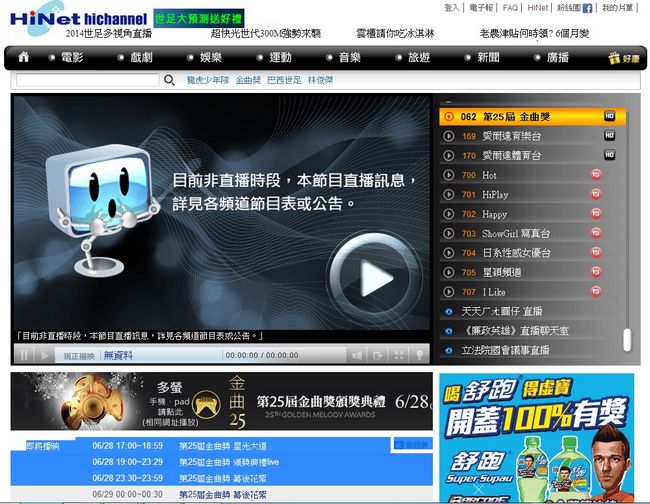Click the channel list scrollbar handle
The width and height of the screenshot is (650, 504).
tap(627, 340)
